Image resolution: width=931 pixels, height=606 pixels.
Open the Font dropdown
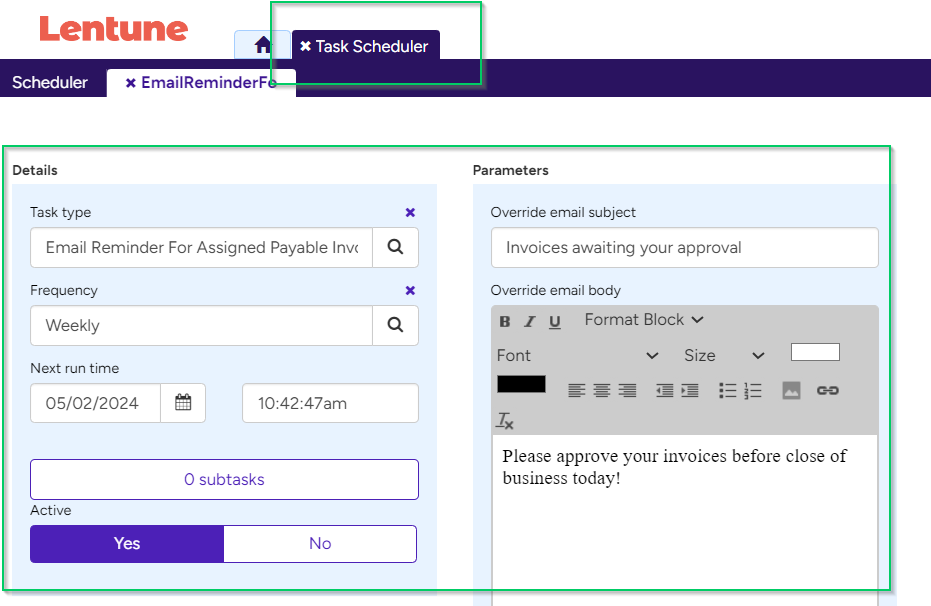[x=578, y=356]
